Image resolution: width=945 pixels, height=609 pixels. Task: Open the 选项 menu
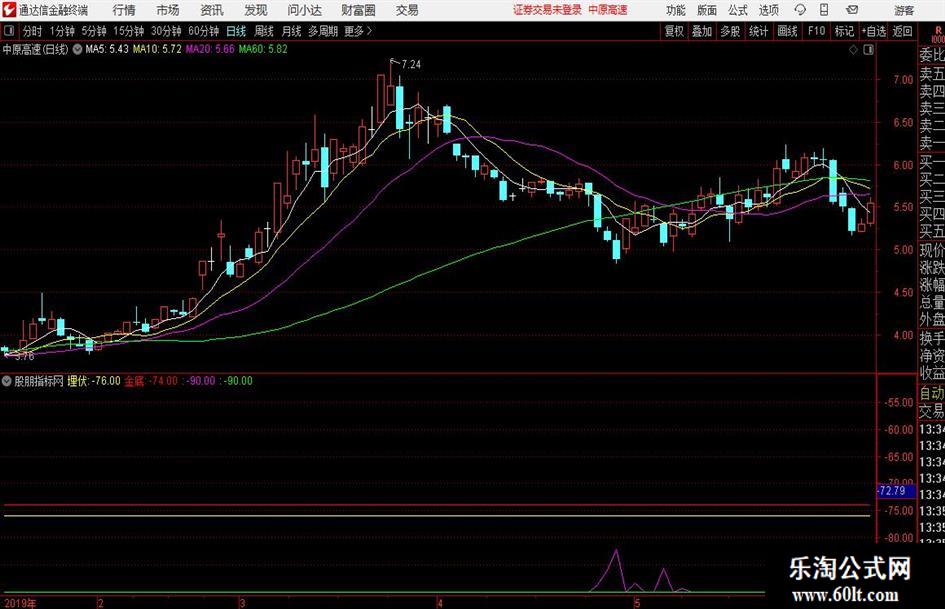[768, 10]
